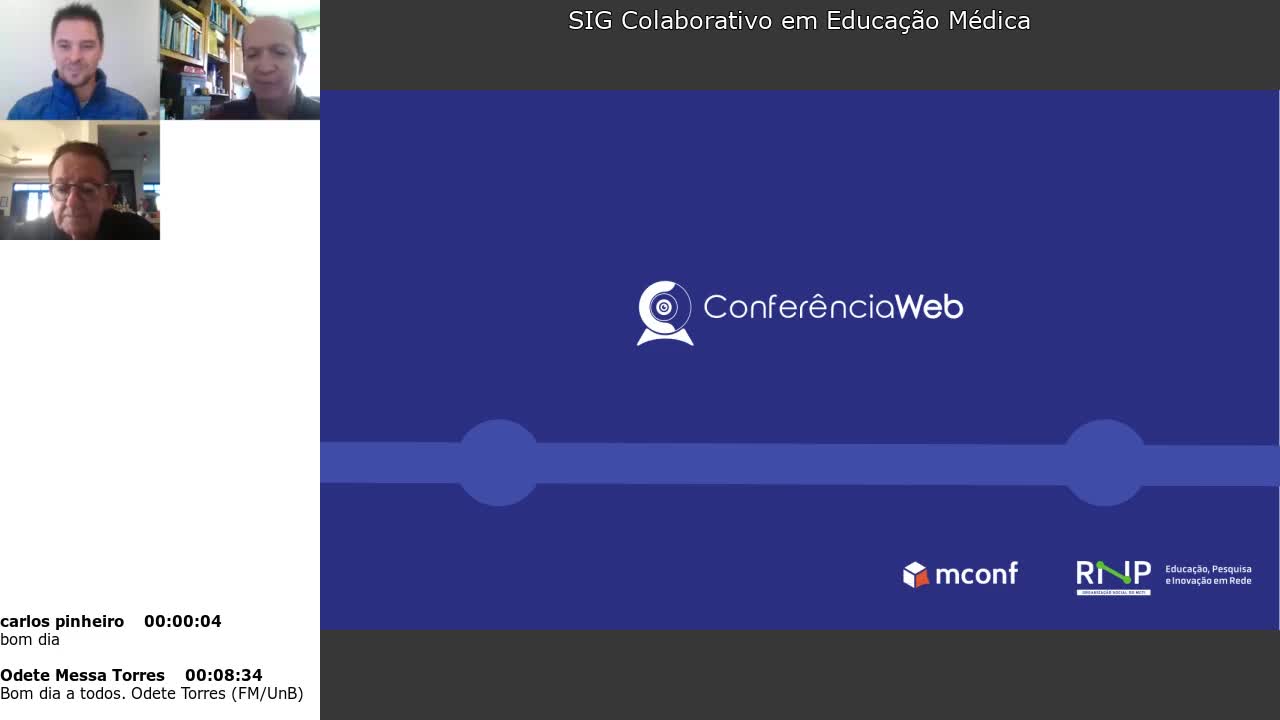Select the glasses-wearing participant's webcam thumbnail
The image size is (1280, 720).
point(80,181)
